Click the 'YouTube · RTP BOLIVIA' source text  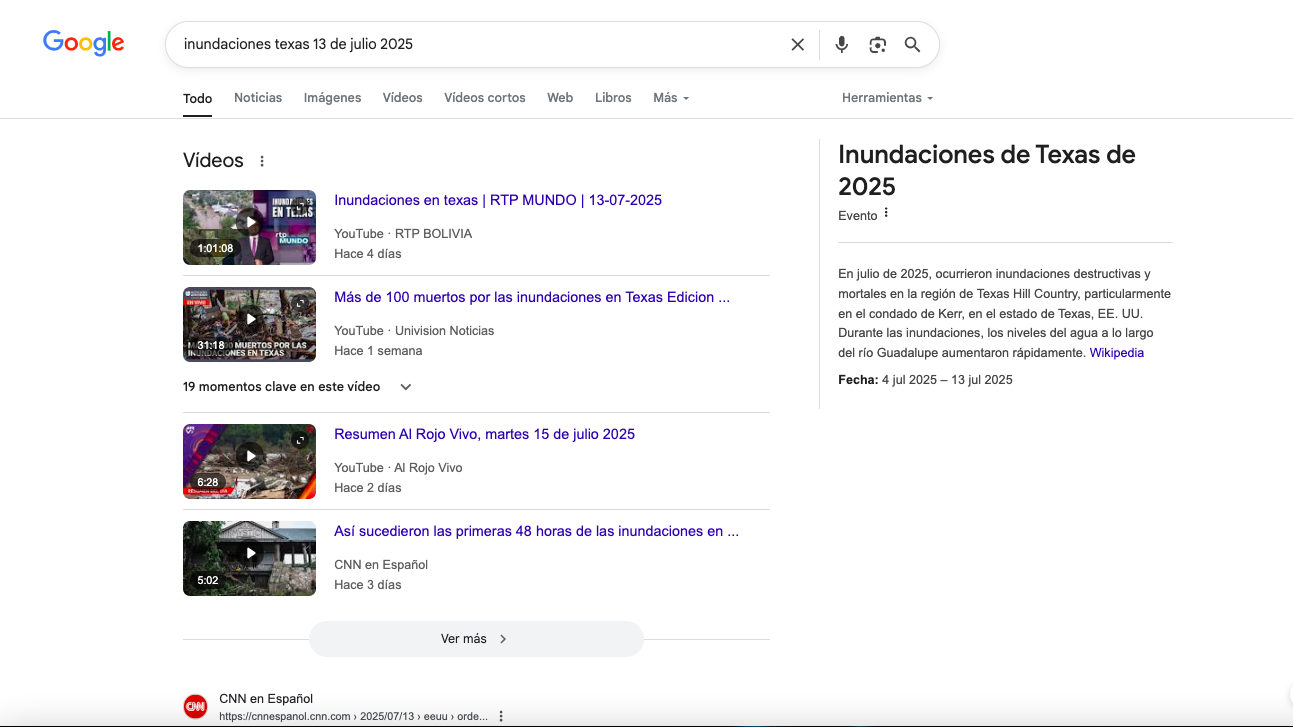(403, 233)
